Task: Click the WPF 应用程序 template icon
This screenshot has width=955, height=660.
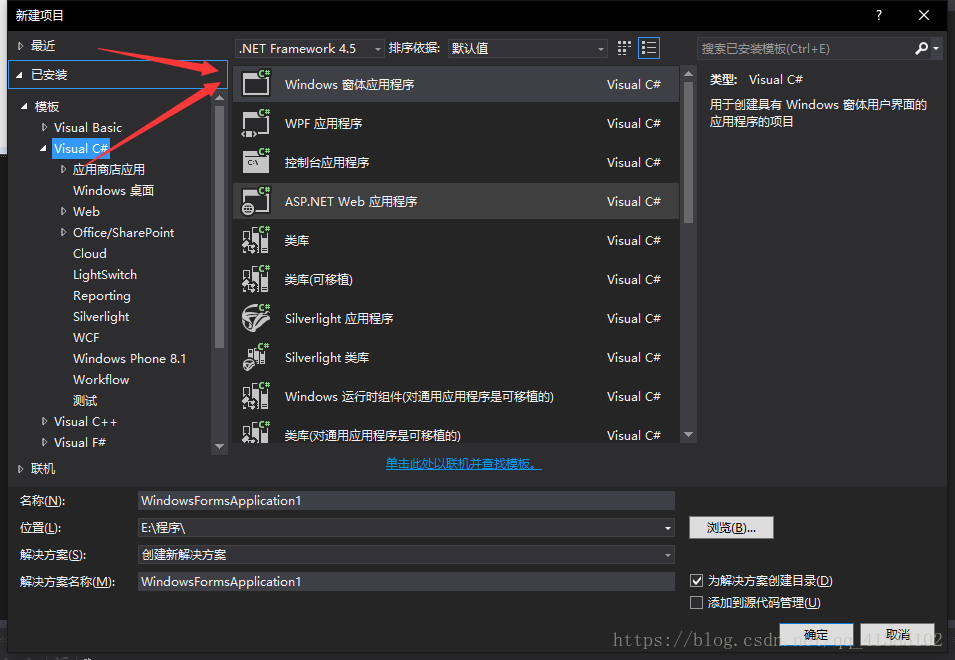Action: pyautogui.click(x=256, y=123)
